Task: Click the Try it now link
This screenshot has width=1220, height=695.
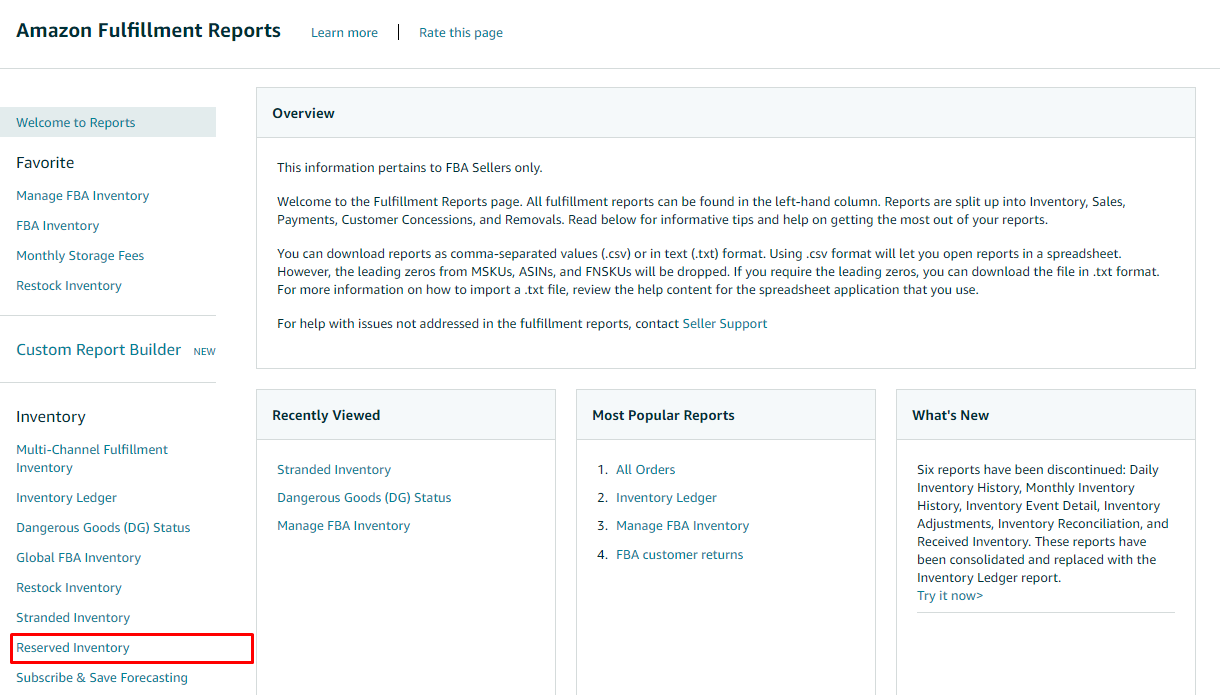Action: pos(950,596)
